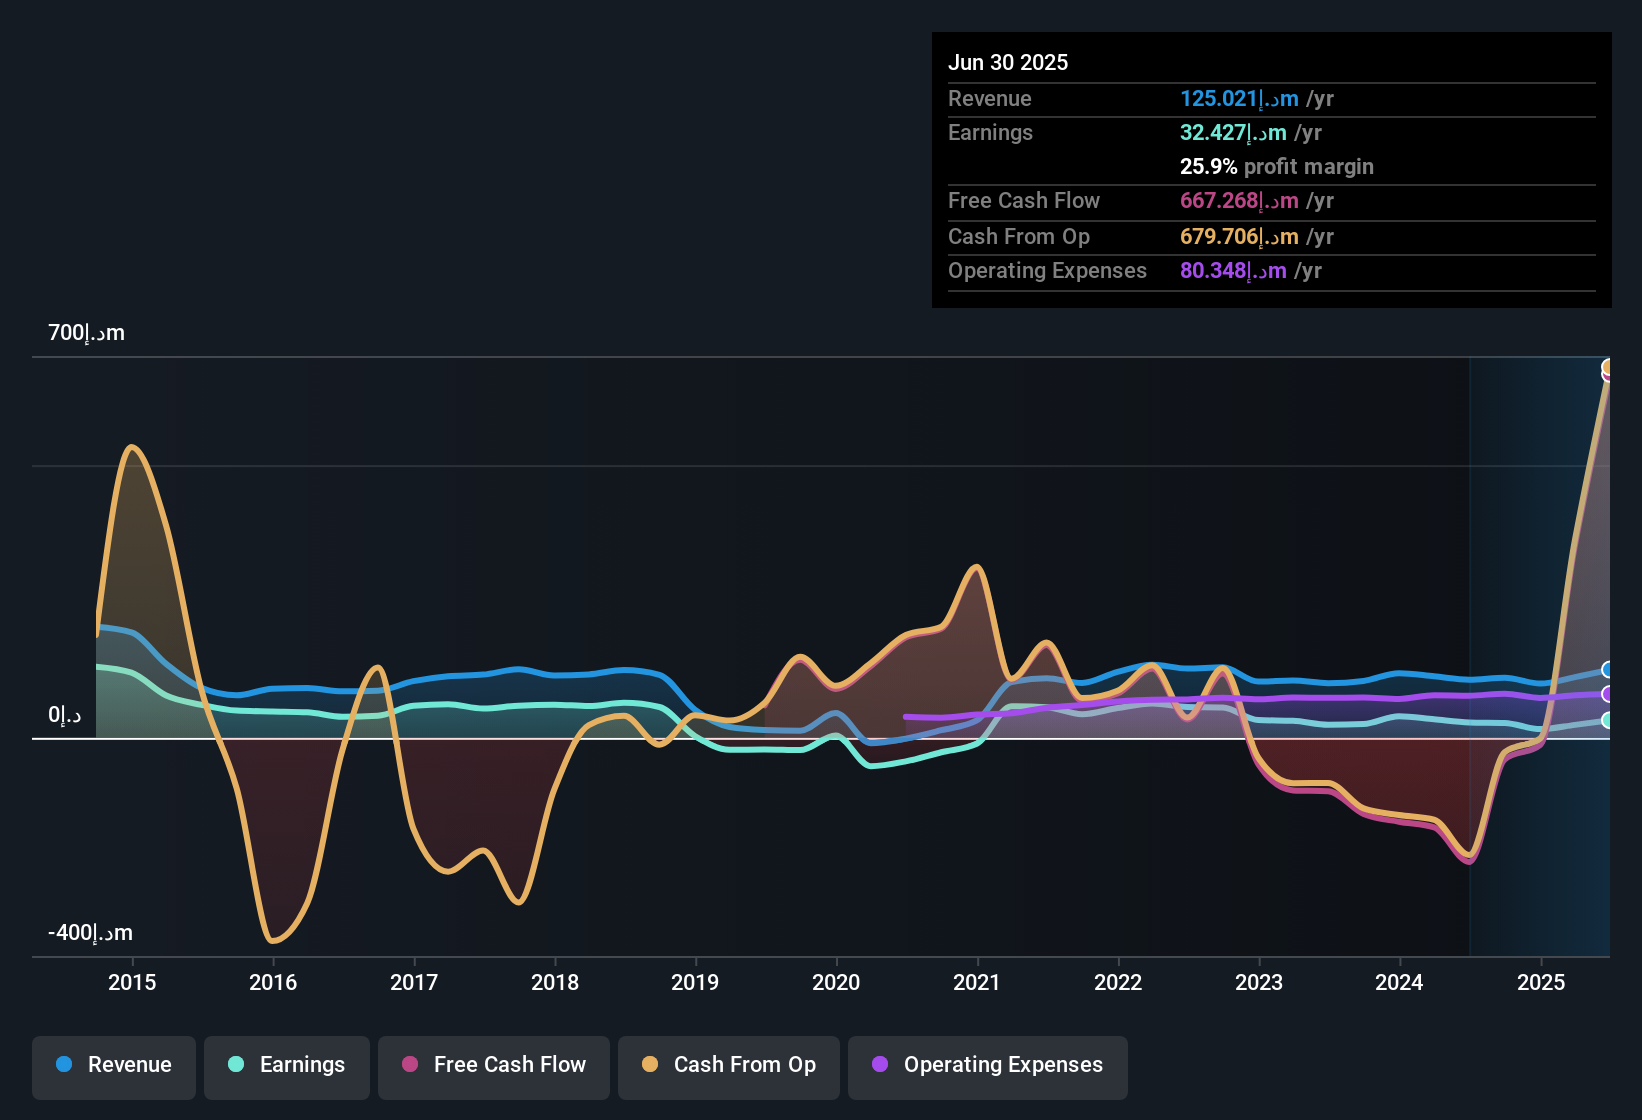Click the pink Free Cash Flow dot icon

(x=410, y=1065)
